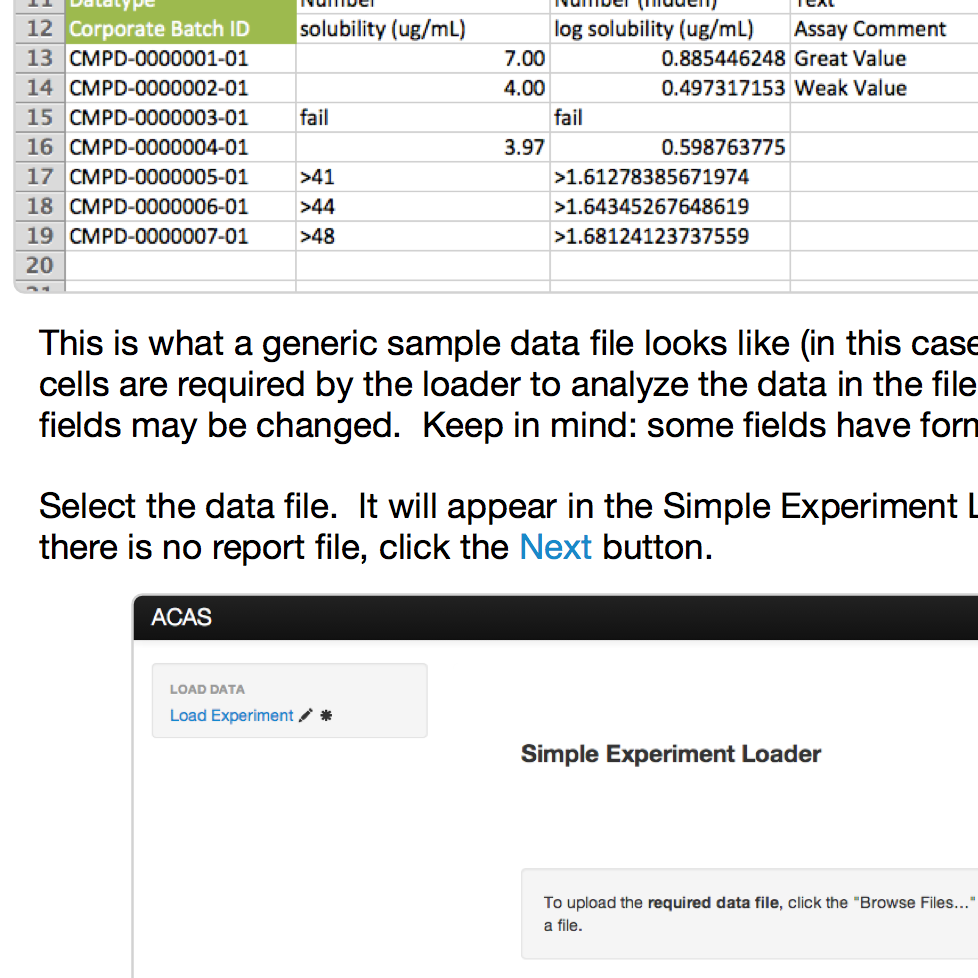Select cell CMPD-0000002-01
978x978 pixels.
pyautogui.click(x=180, y=88)
